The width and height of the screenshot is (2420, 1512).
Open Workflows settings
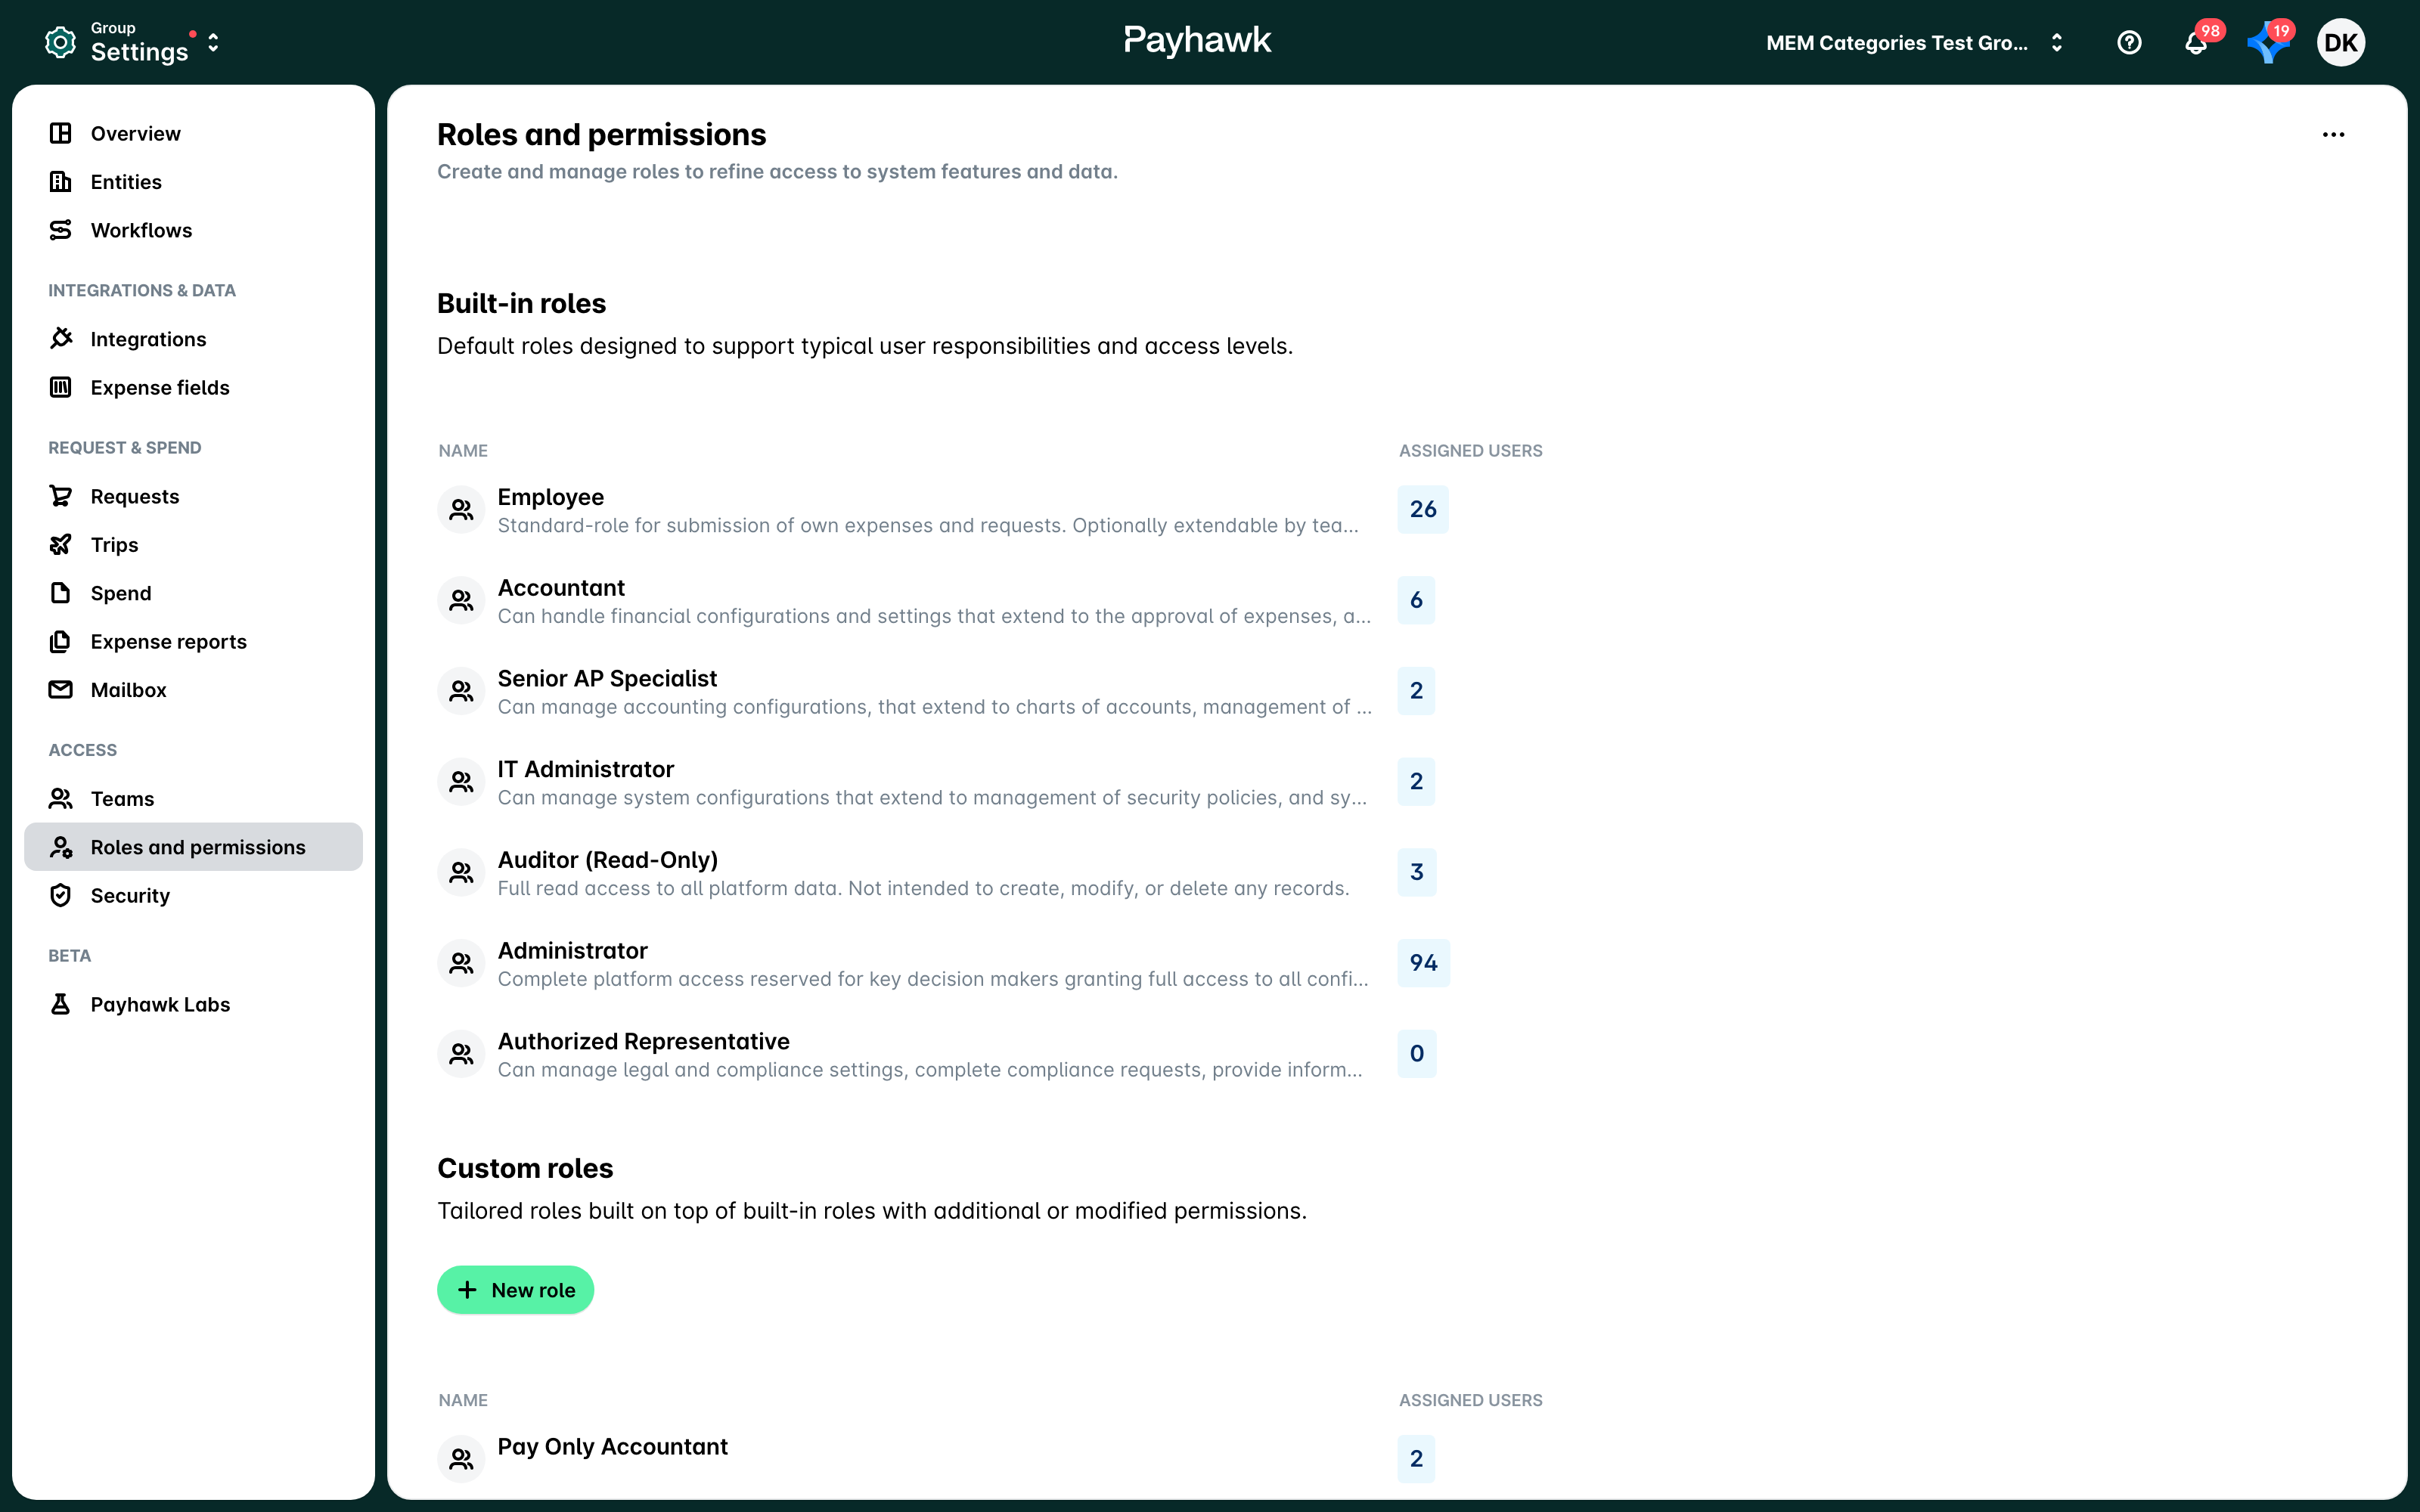pos(141,230)
